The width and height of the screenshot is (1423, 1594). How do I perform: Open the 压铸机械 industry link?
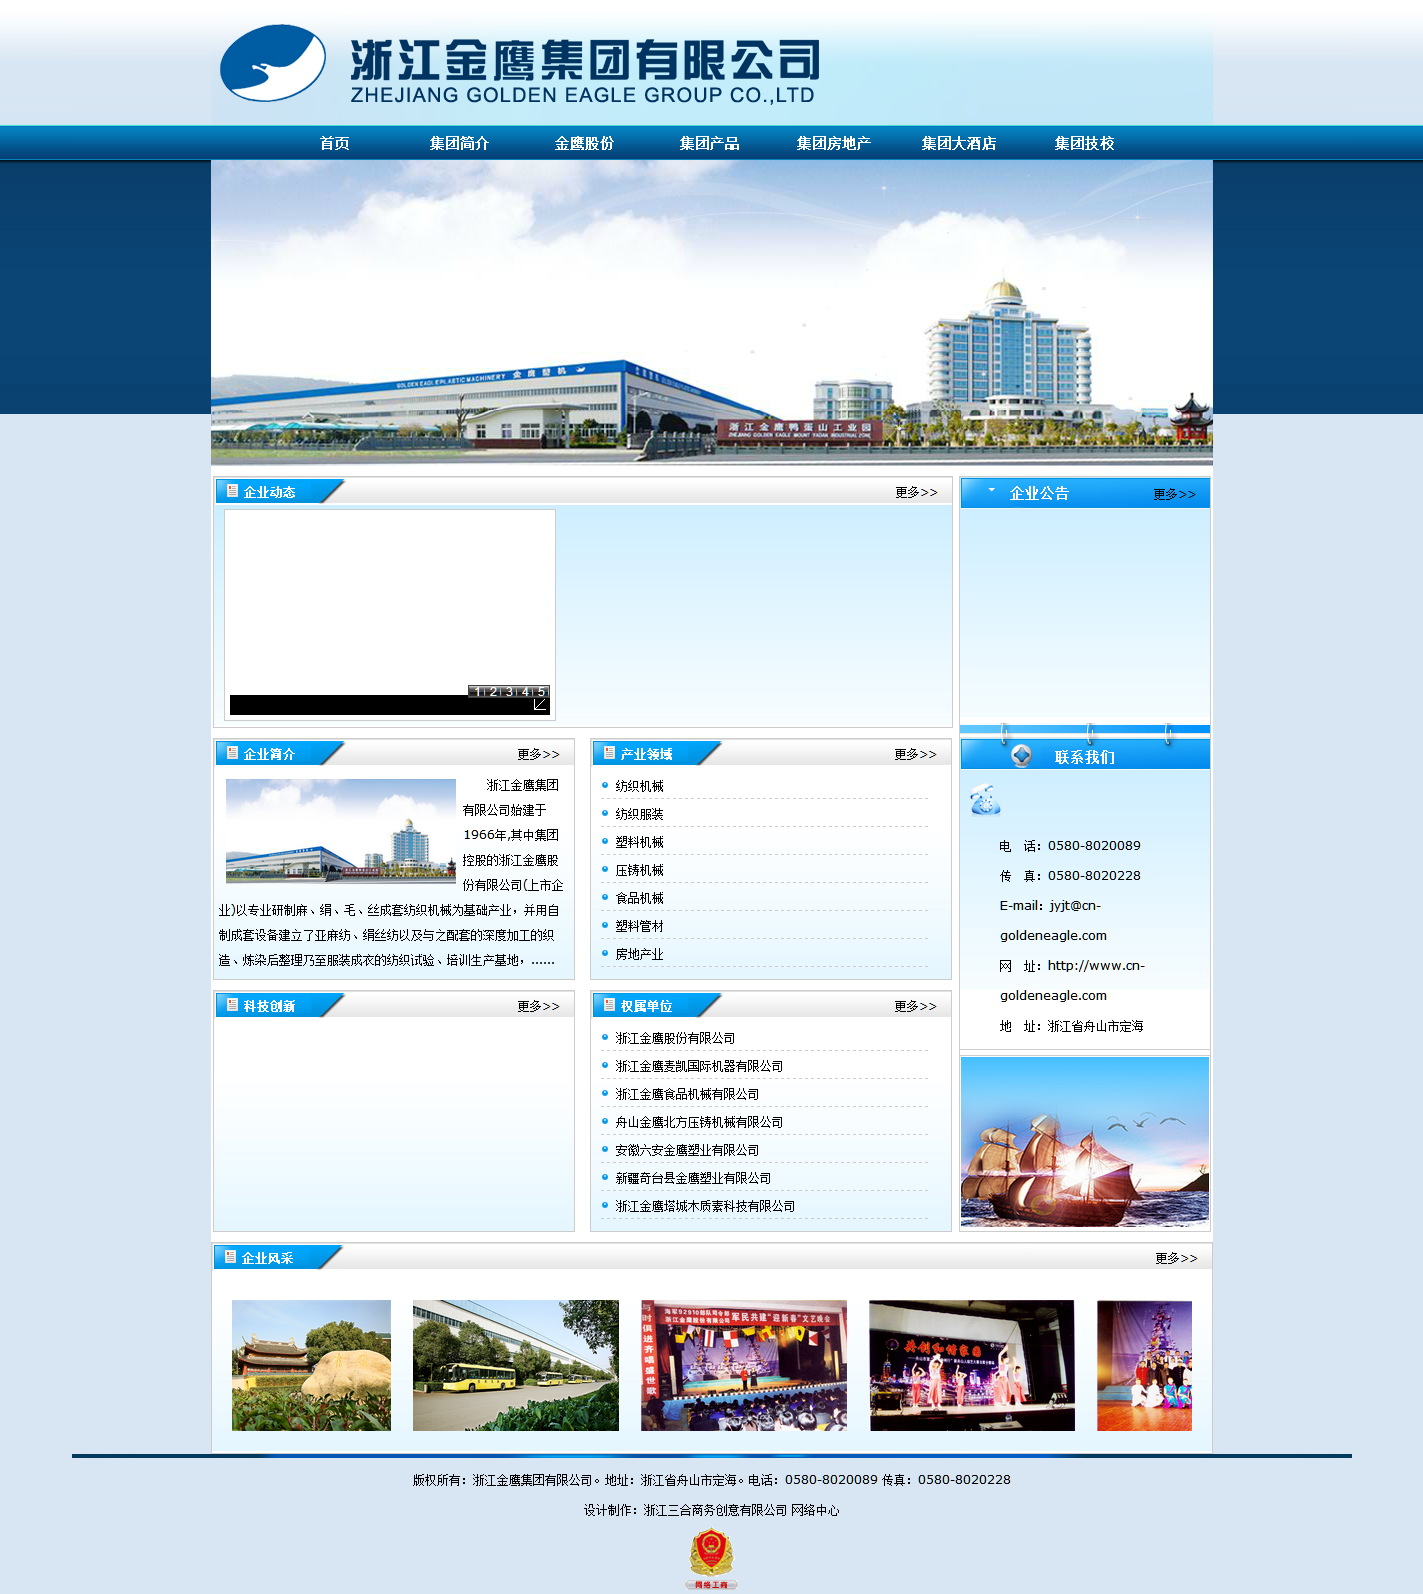pos(639,870)
